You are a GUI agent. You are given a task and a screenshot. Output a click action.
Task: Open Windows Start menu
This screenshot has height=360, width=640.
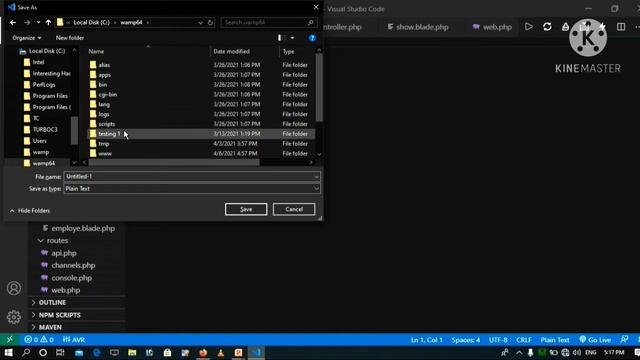click(x=8, y=353)
